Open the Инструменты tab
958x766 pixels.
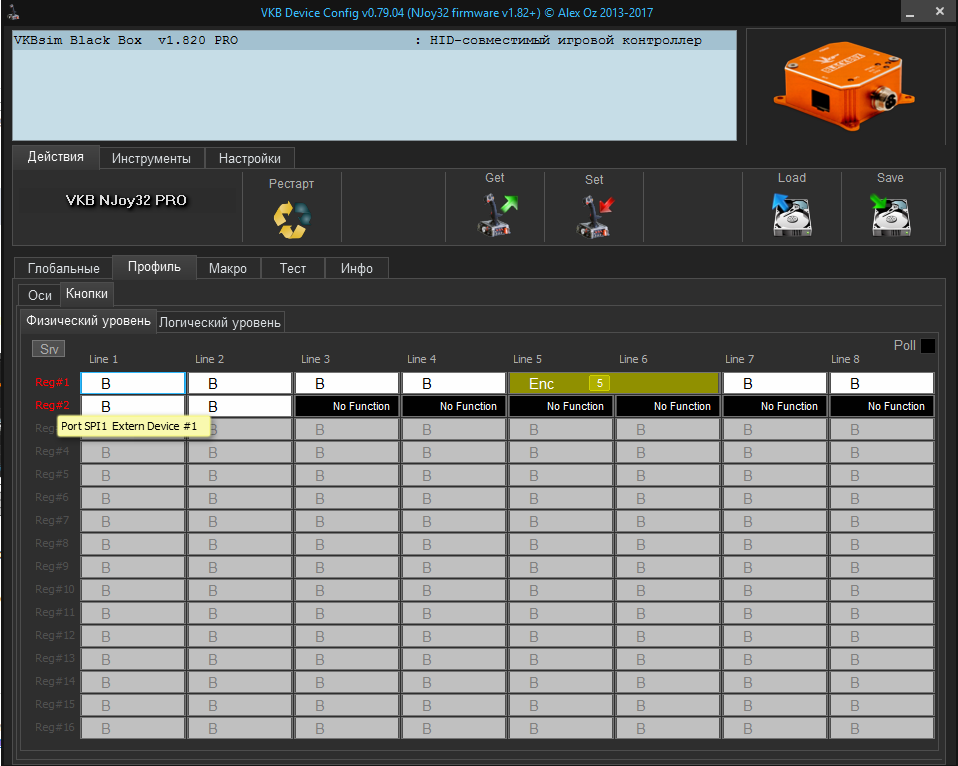tap(151, 158)
